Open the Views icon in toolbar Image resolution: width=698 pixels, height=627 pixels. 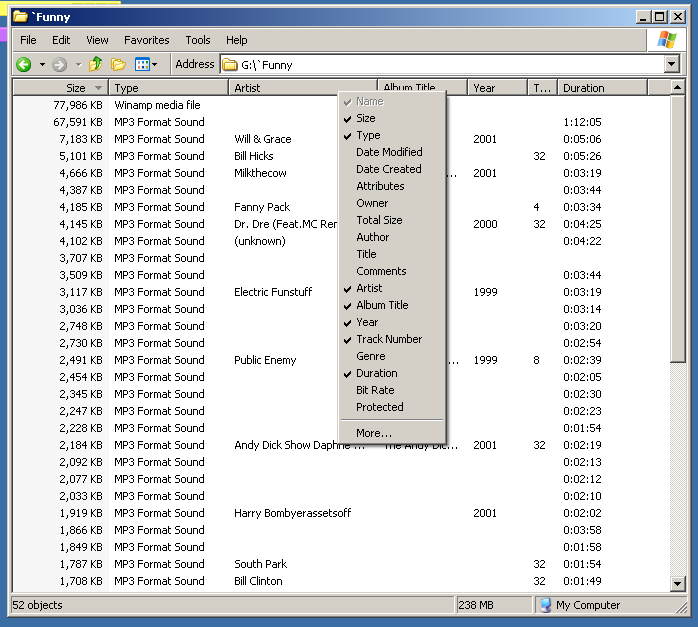(142, 64)
